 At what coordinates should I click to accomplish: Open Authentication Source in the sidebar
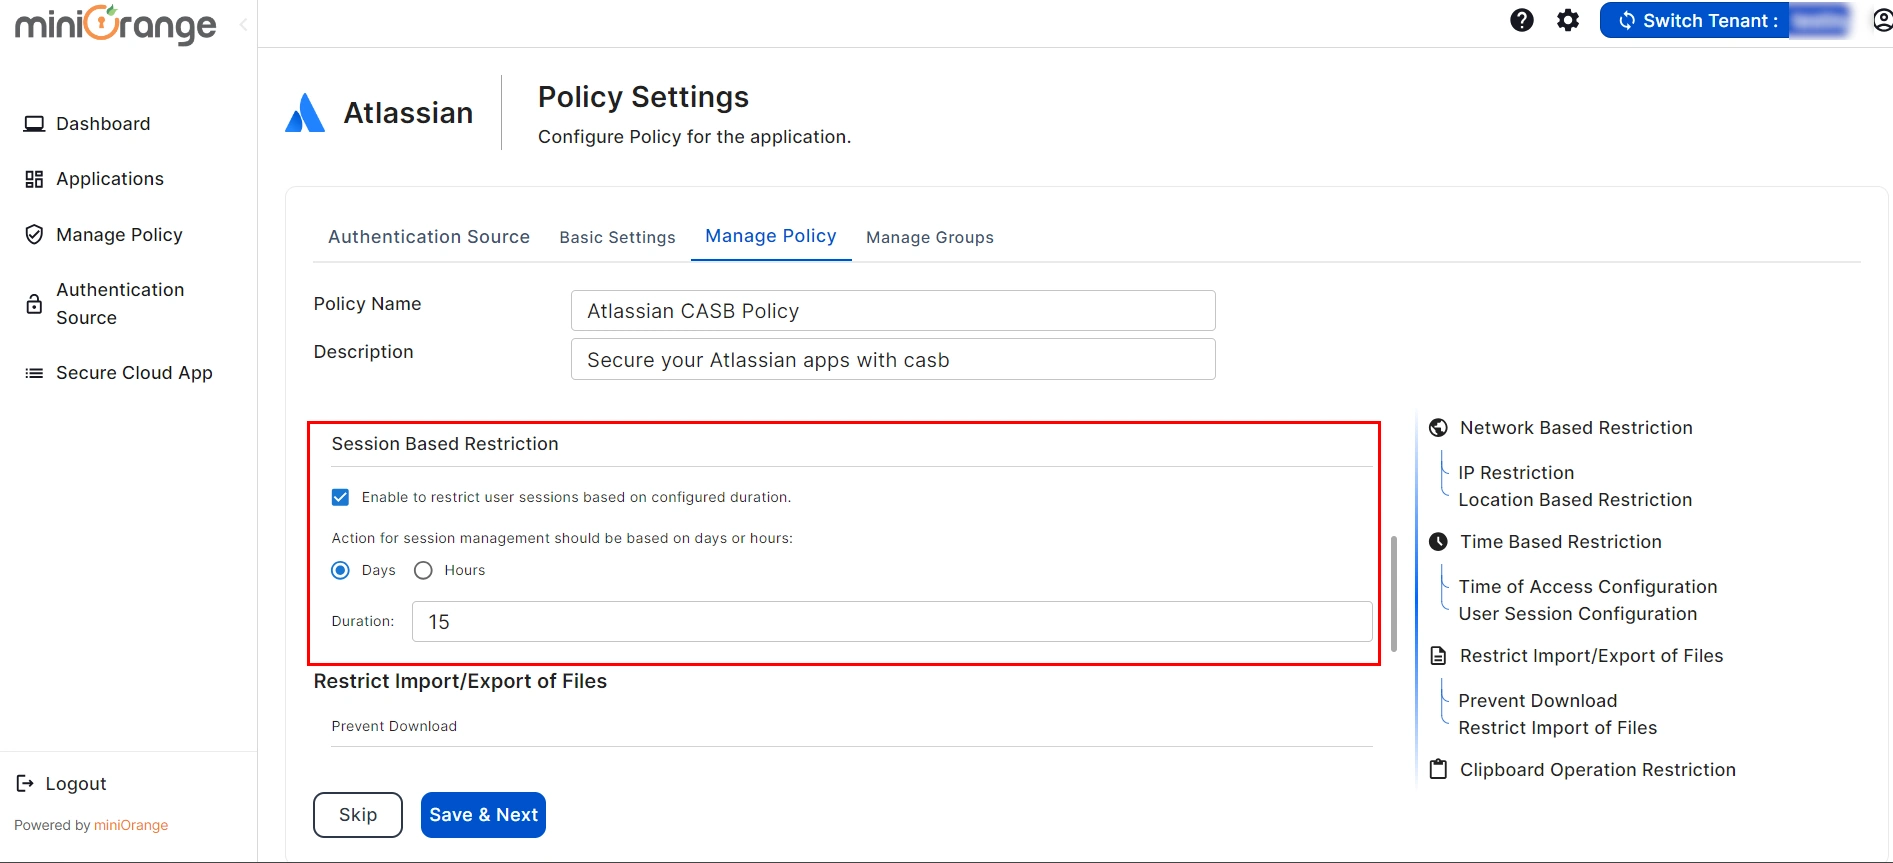click(x=120, y=304)
